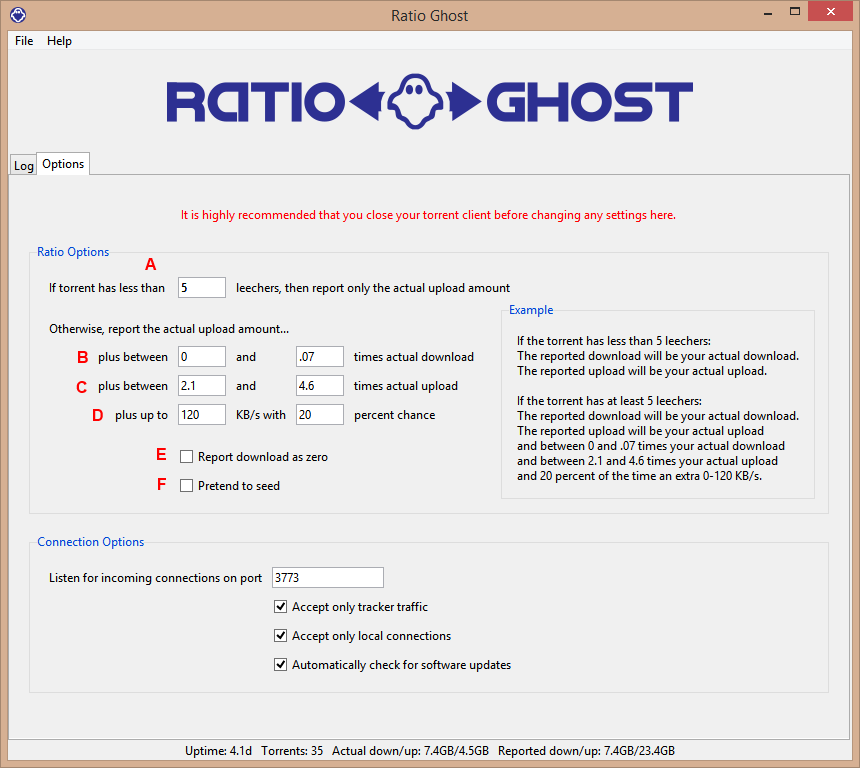
Task: Click the download multiplier maximum field showing .07
Action: click(x=320, y=357)
